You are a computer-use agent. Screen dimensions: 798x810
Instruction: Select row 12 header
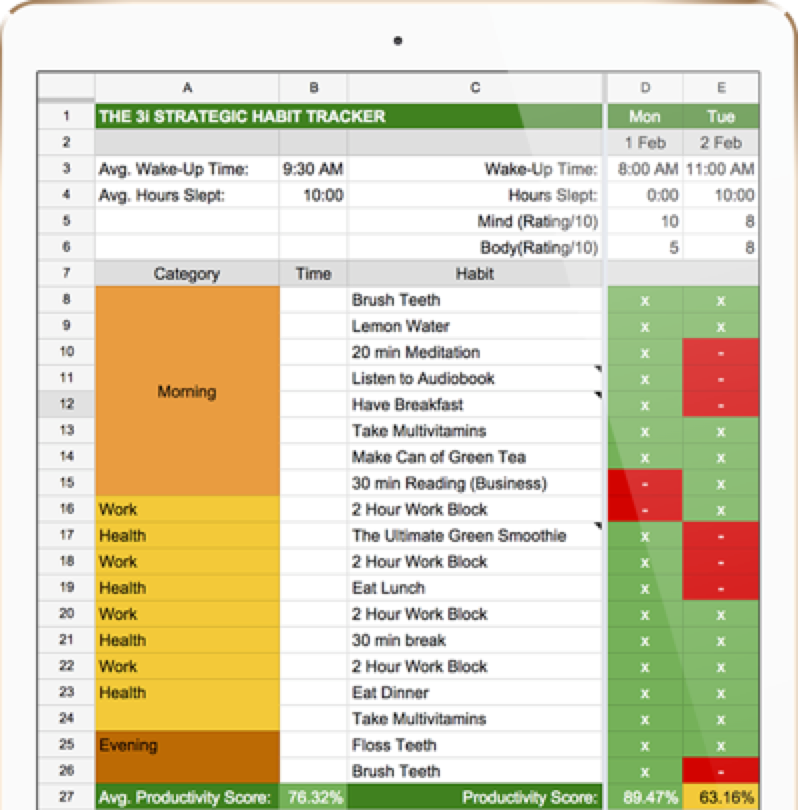click(66, 404)
